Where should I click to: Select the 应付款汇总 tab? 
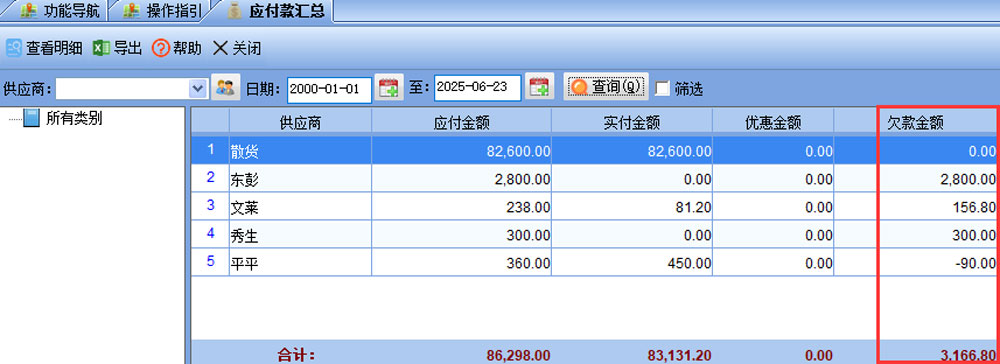[x=275, y=11]
